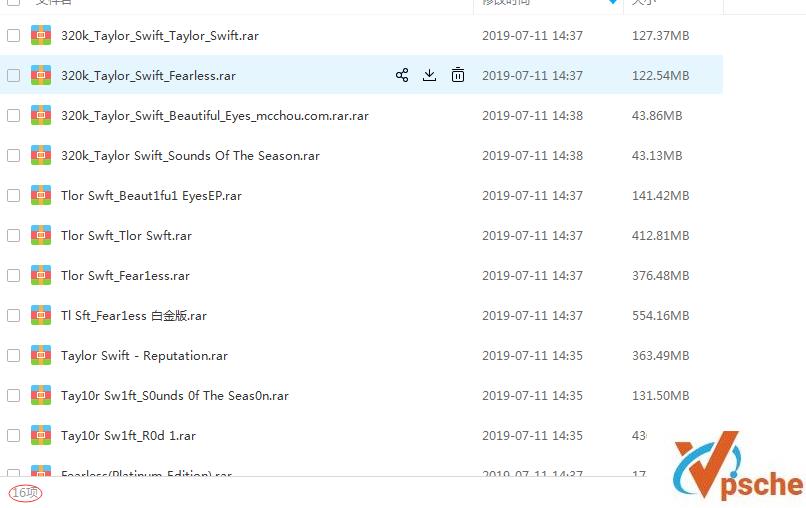Image resolution: width=806 pixels, height=508 pixels.
Task: Click the 376.48MB size value
Action: pyautogui.click(x=660, y=276)
